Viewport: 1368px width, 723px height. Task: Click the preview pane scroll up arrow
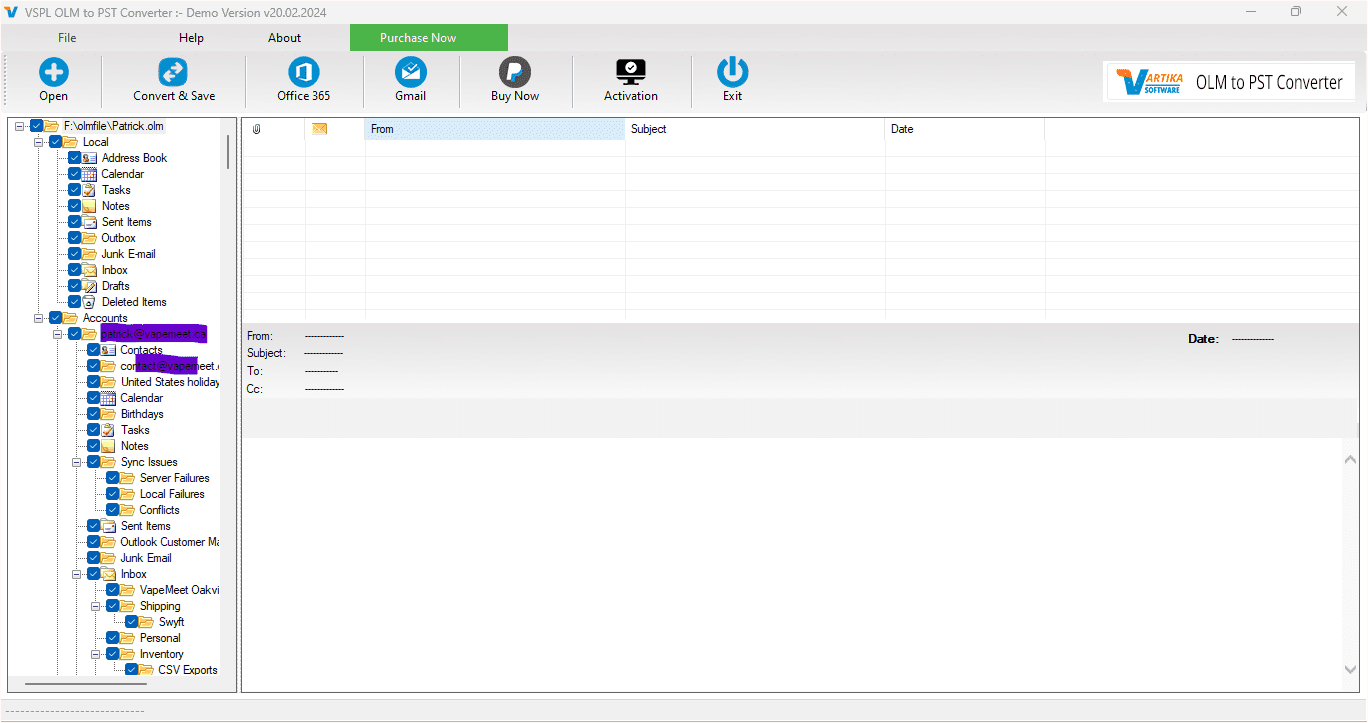tap(1351, 458)
